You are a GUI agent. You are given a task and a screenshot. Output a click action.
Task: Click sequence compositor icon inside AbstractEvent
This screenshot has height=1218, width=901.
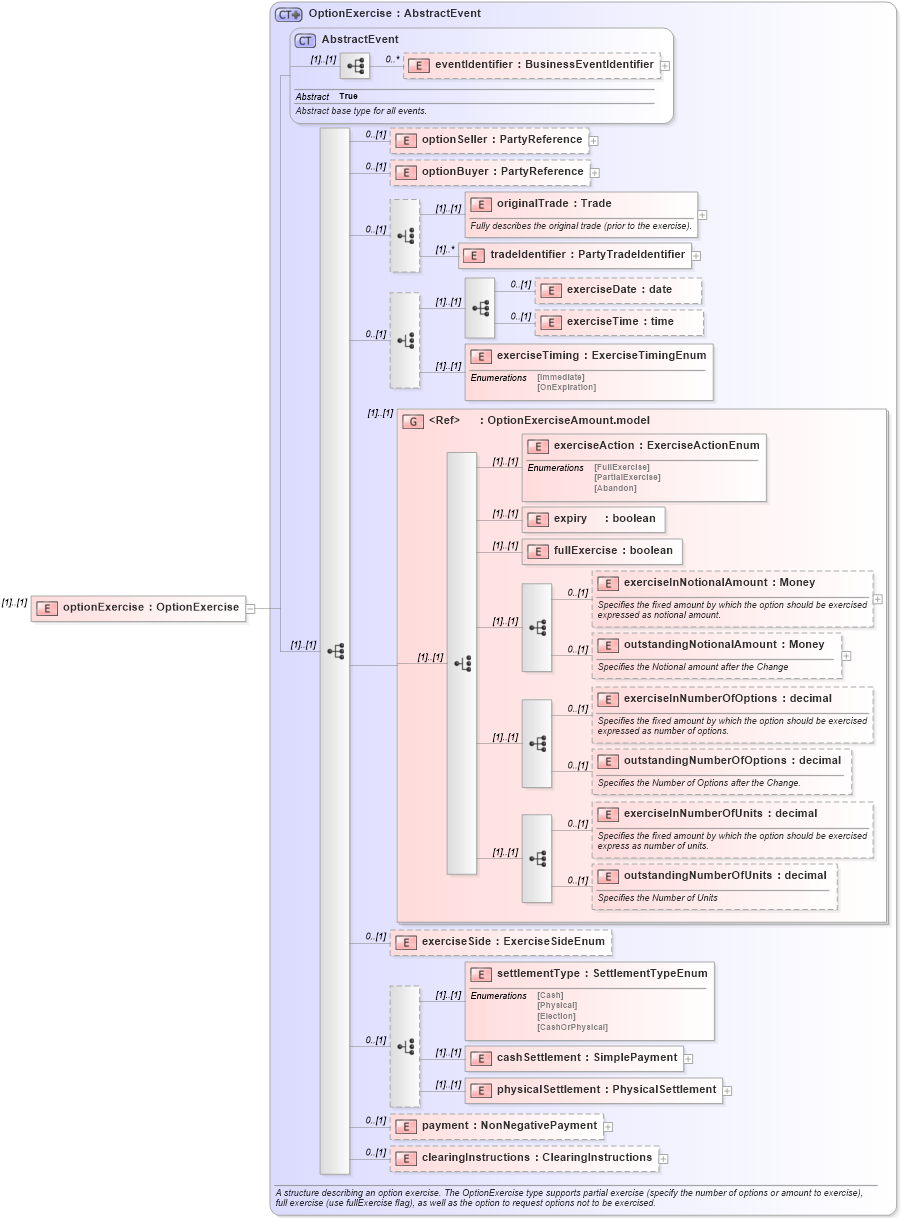pyautogui.click(x=355, y=65)
